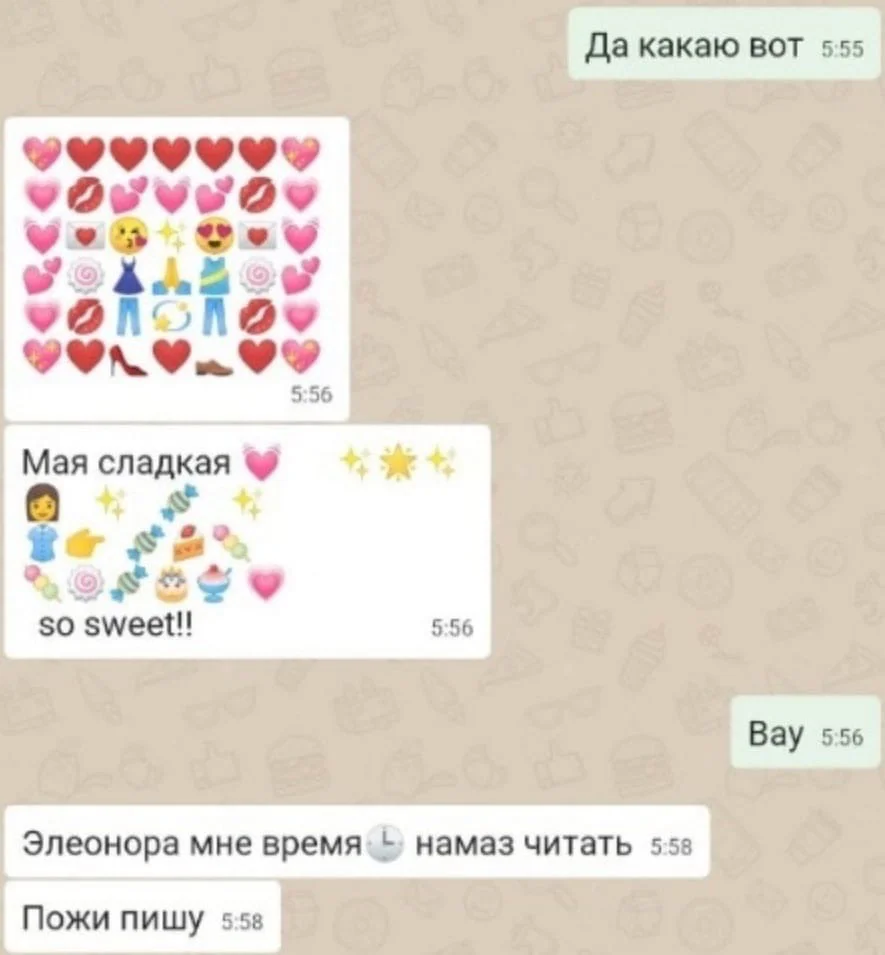
Task: Click the red high-heel shoe emoji
Action: 129,358
